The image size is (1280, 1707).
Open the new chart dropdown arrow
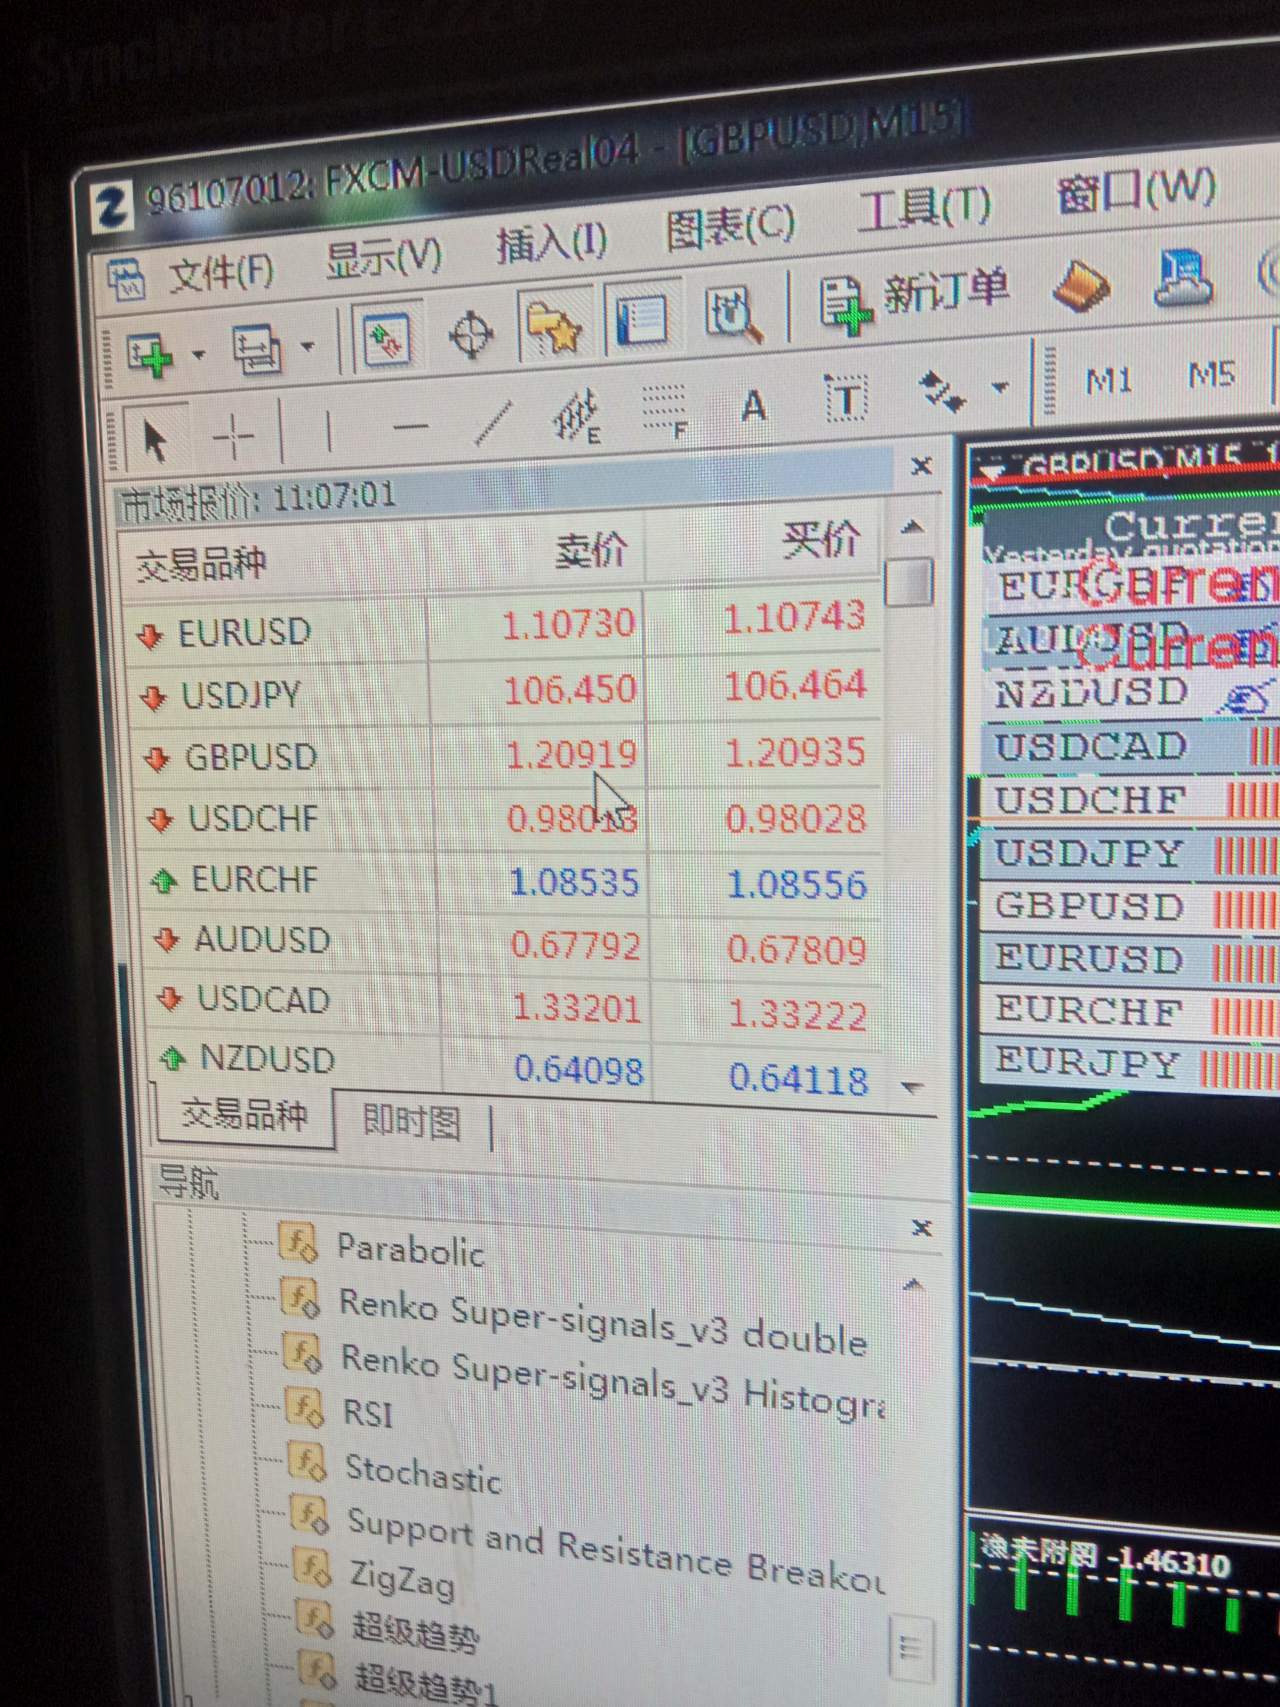198,354
